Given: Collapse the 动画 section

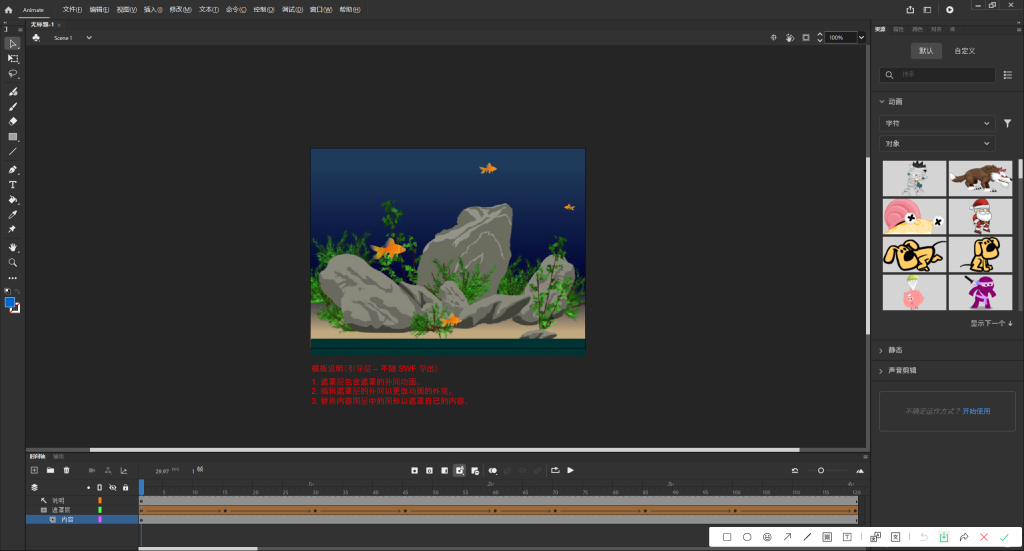Looking at the screenshot, I should point(881,102).
